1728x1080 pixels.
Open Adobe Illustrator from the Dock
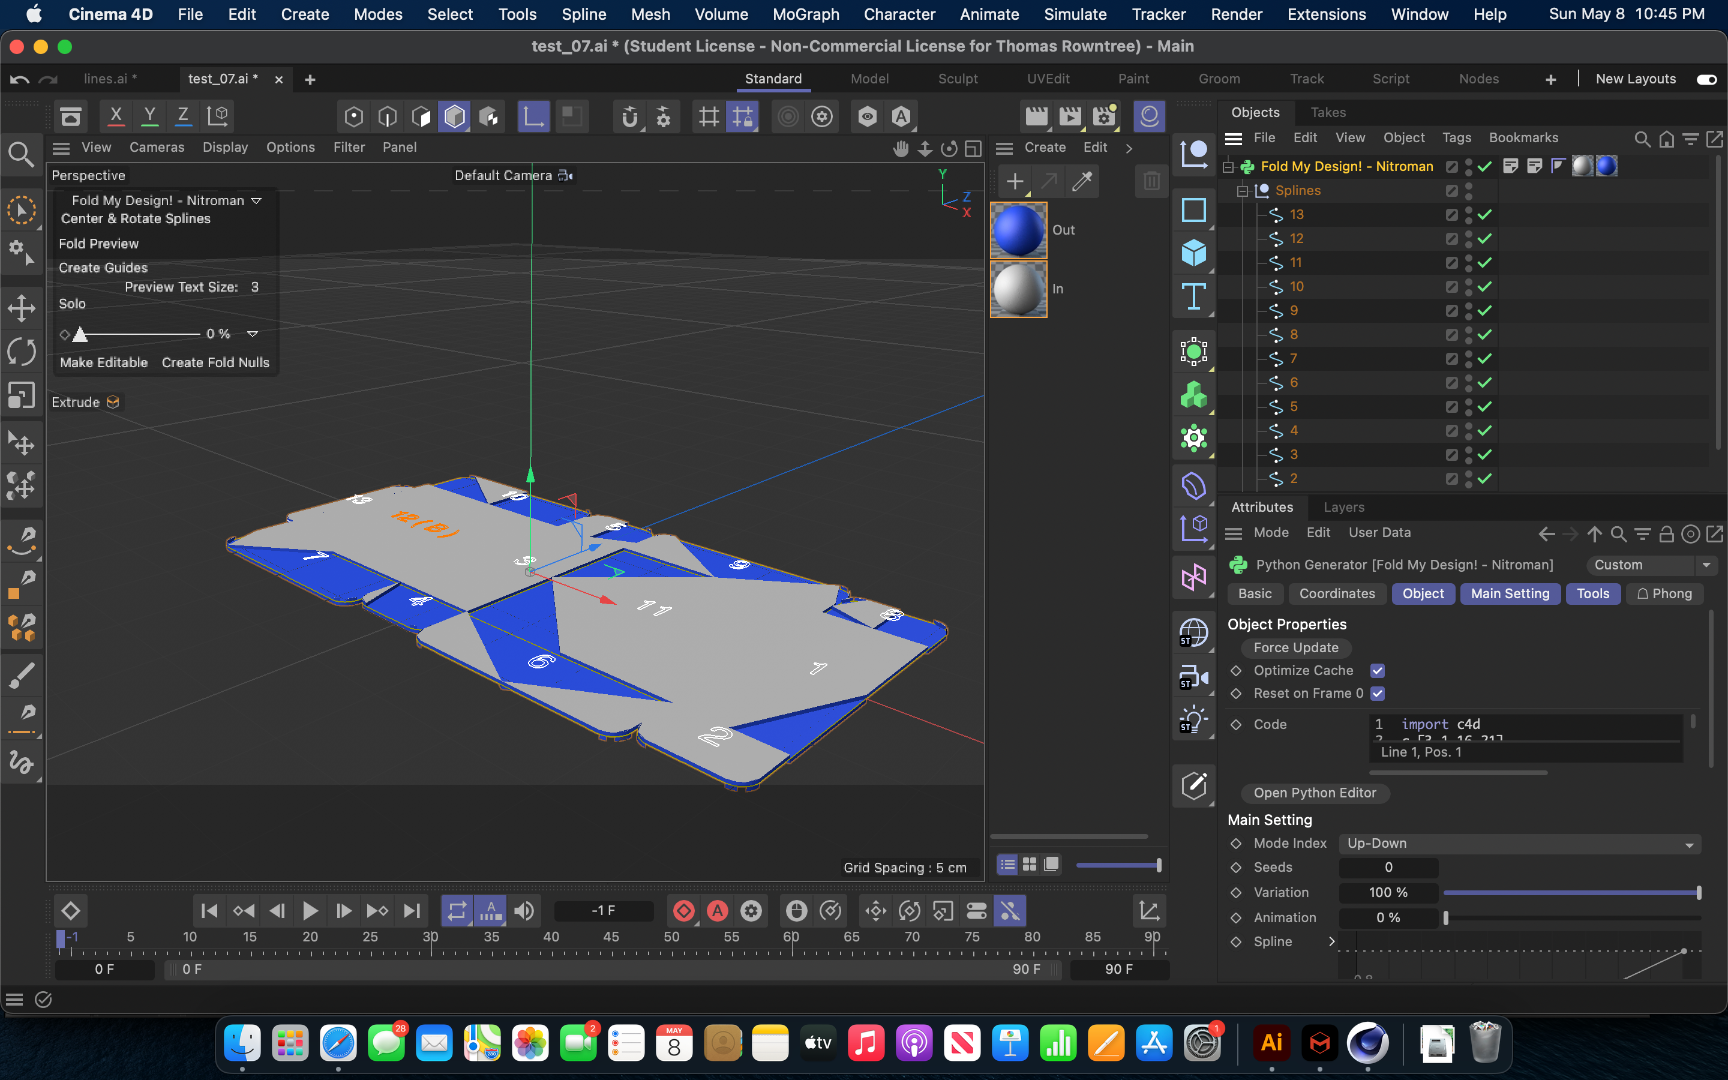1271,1043
